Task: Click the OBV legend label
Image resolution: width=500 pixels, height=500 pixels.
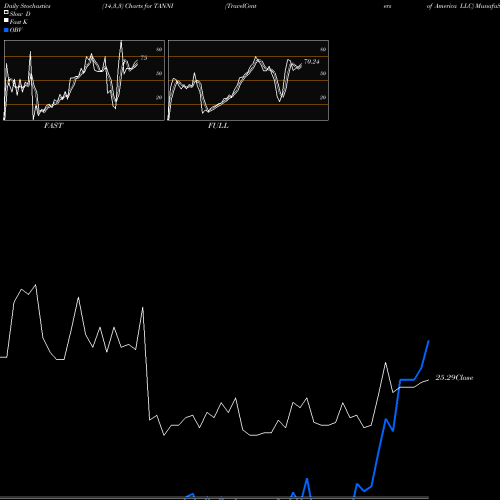Action: (16, 30)
